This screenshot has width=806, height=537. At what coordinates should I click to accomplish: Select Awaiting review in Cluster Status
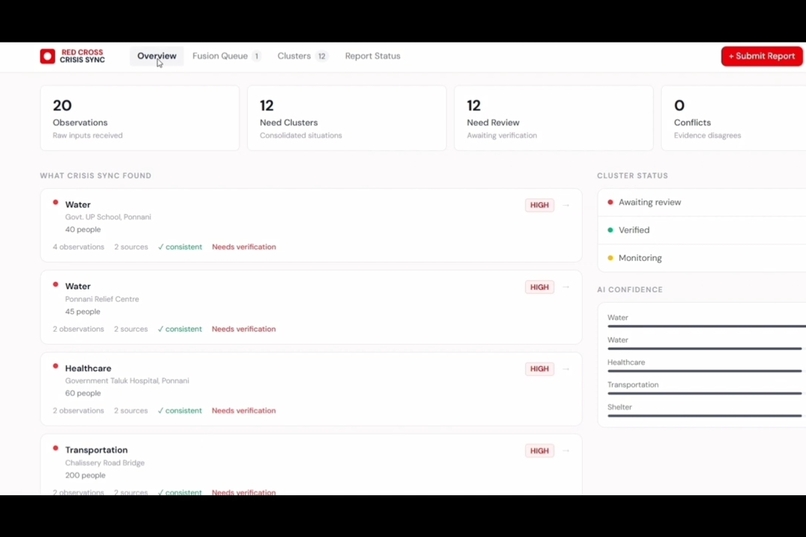coord(702,202)
